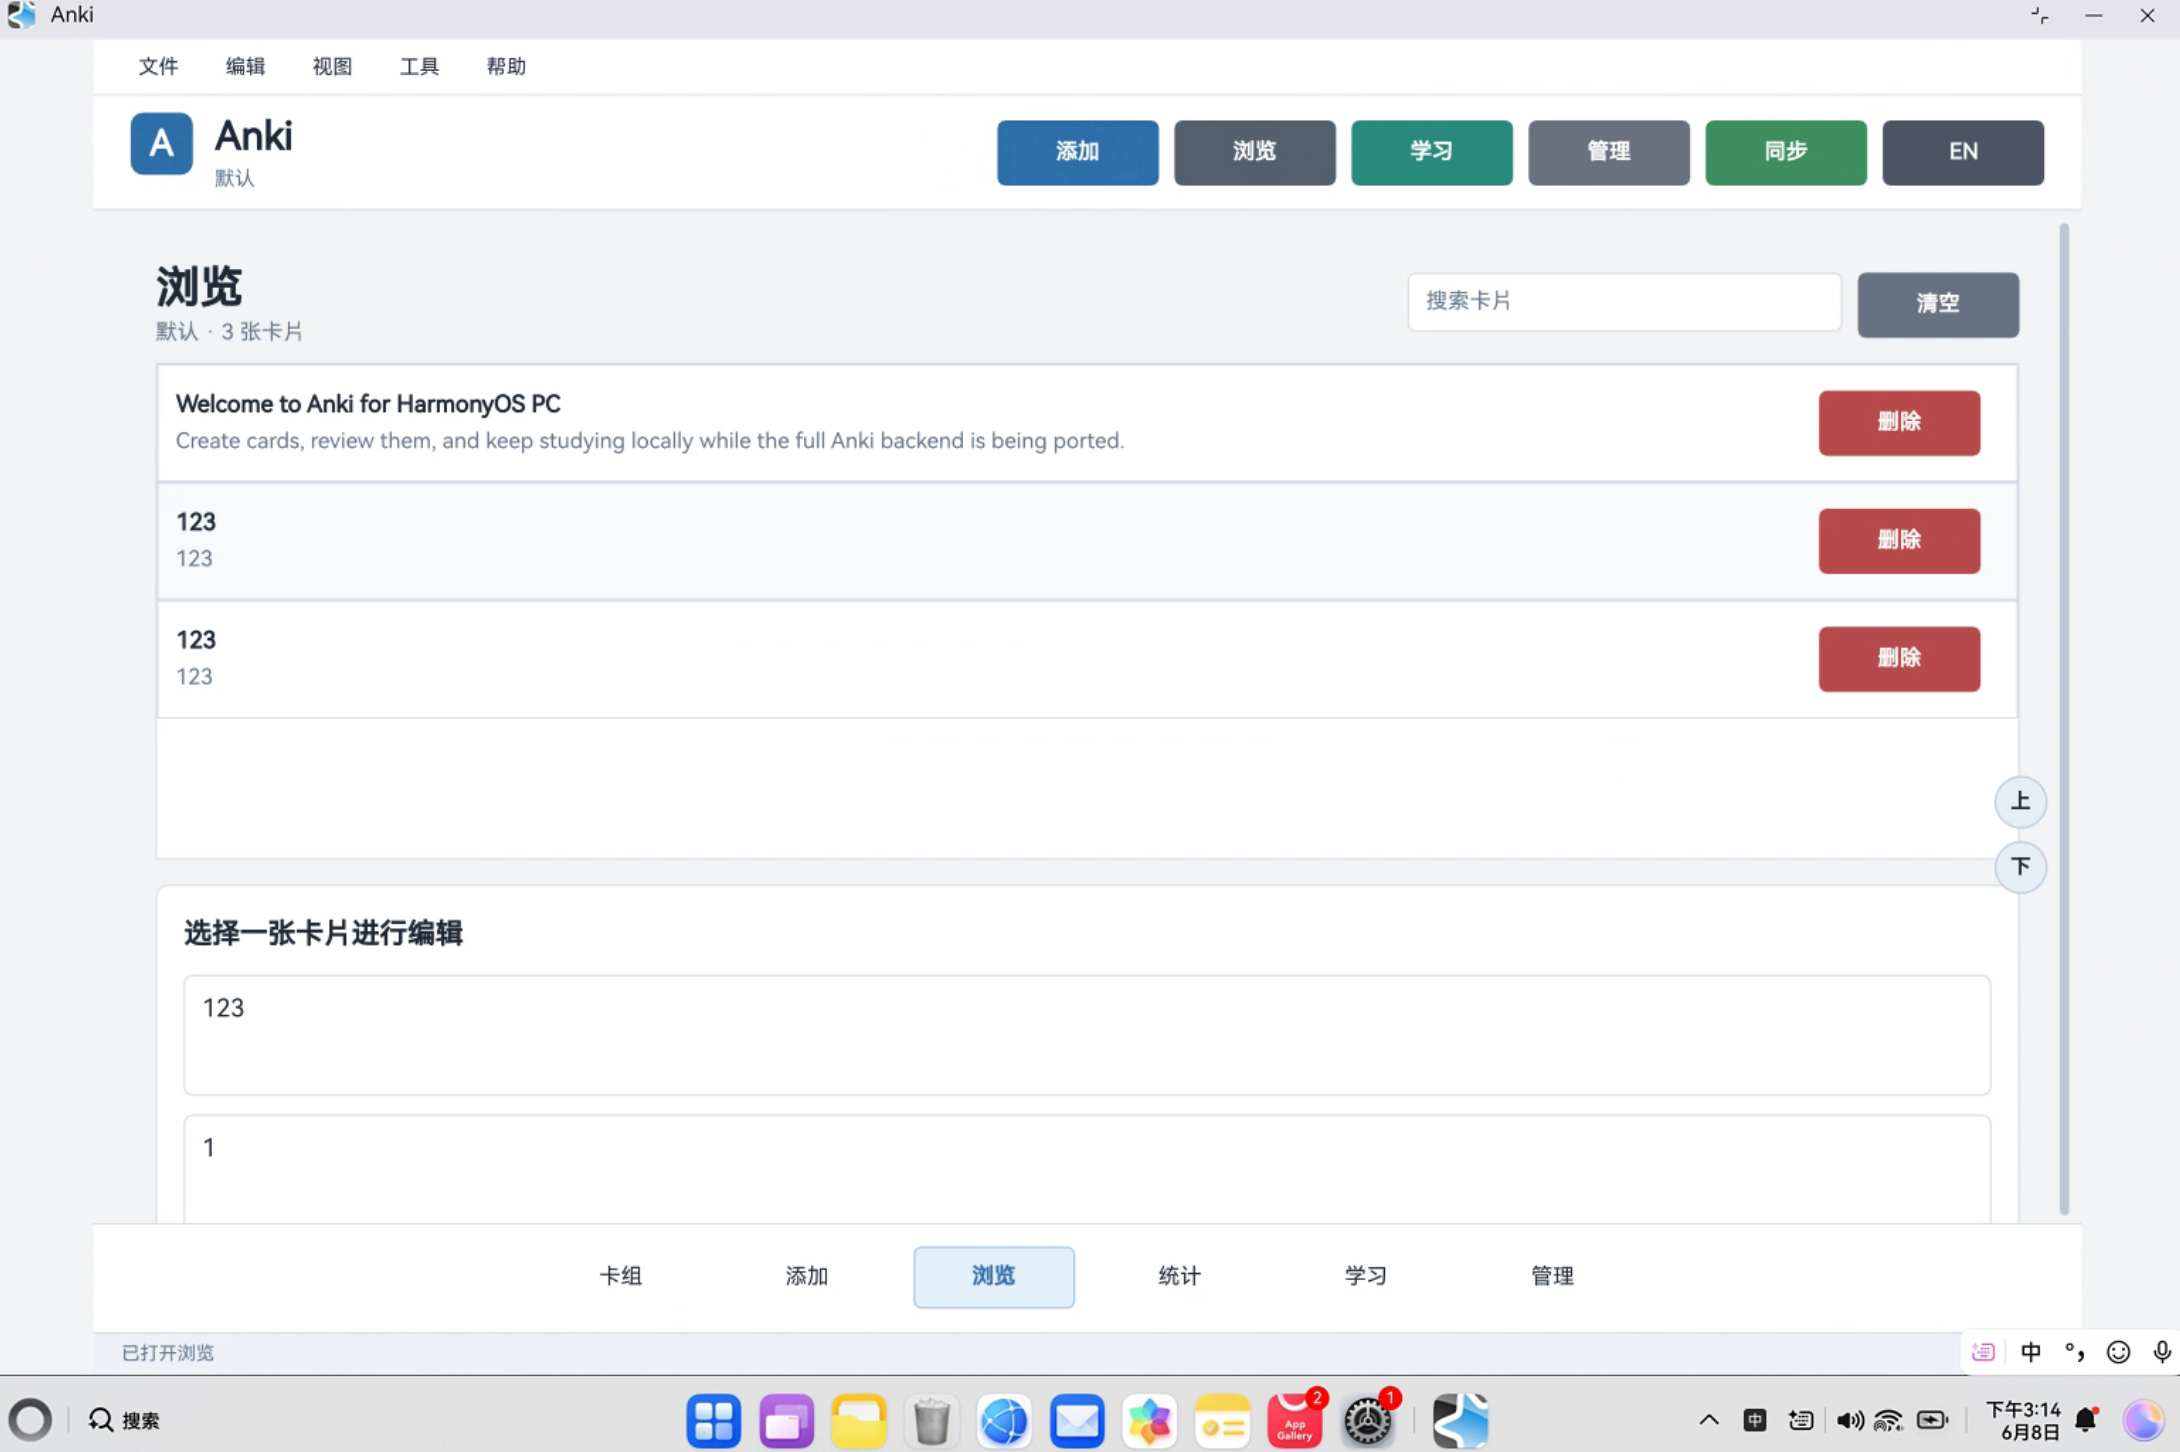
Task: Open the Wi-Fi tray icon
Action: point(1889,1420)
